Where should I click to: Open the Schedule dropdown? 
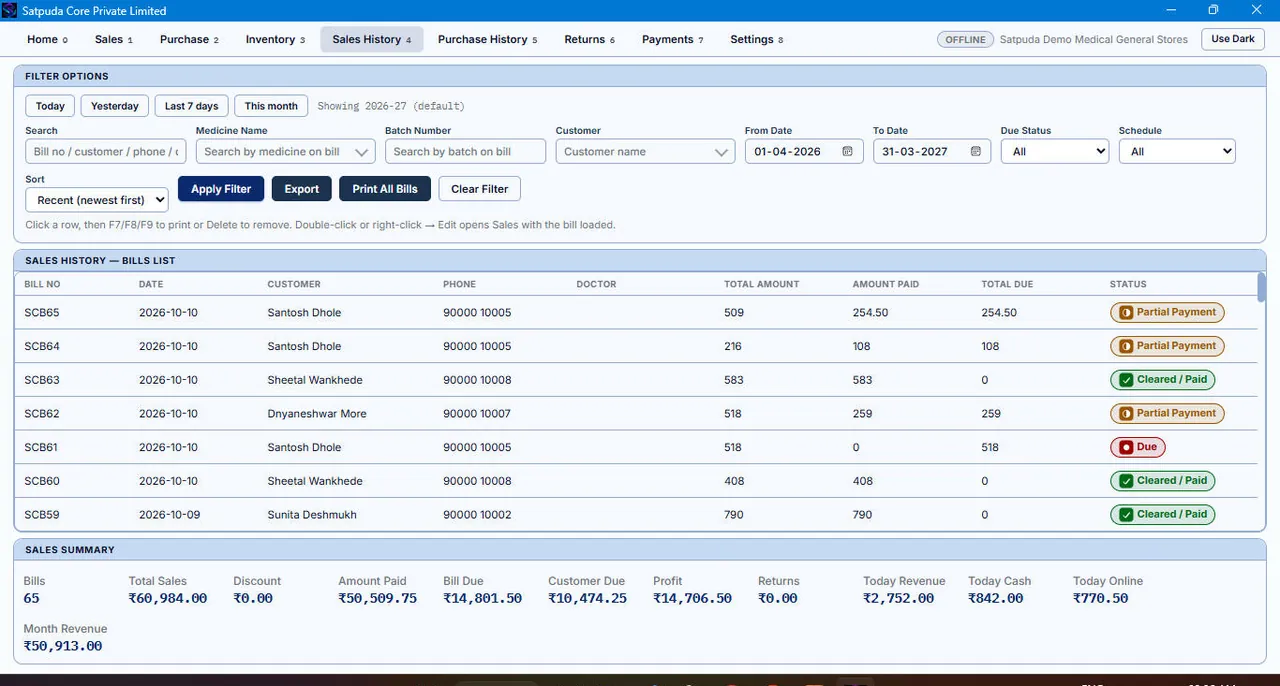click(1177, 152)
